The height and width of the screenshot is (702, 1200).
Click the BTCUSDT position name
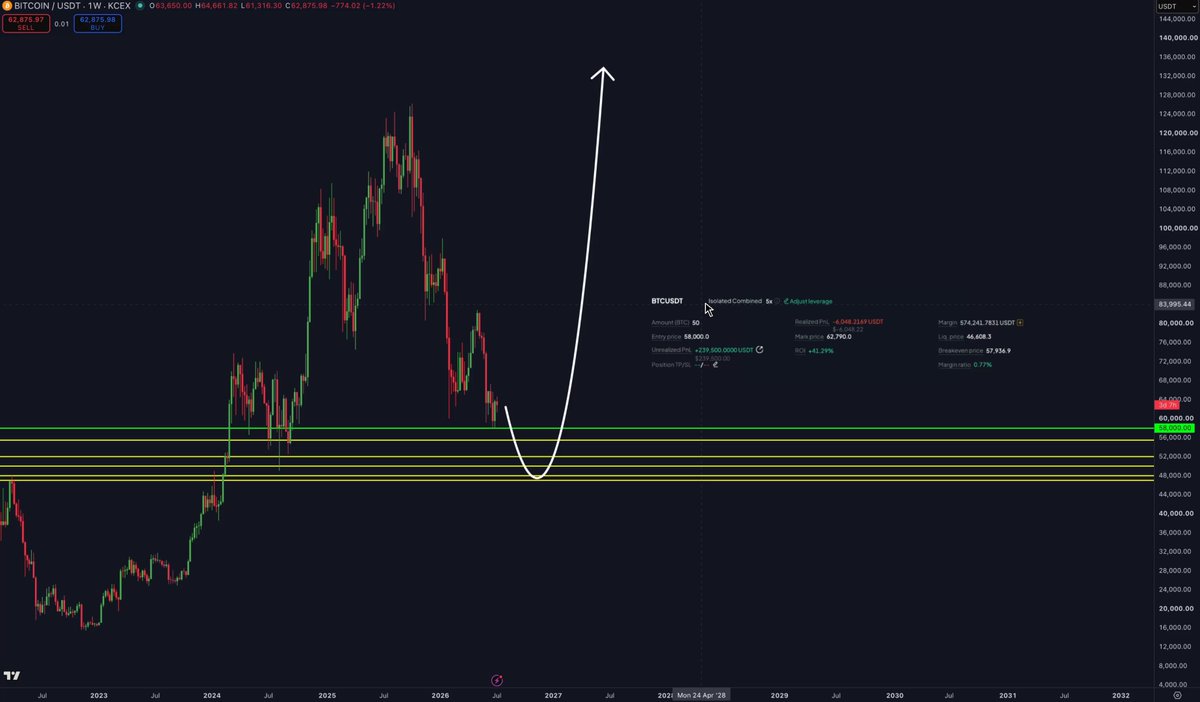pos(667,301)
